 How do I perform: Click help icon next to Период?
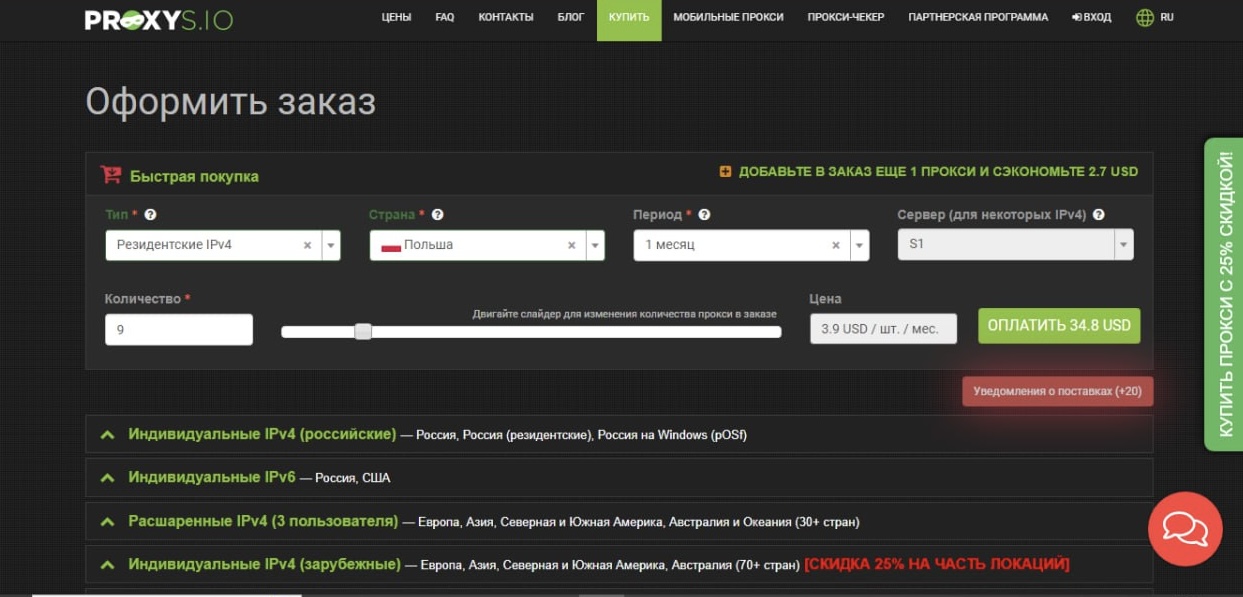click(704, 215)
